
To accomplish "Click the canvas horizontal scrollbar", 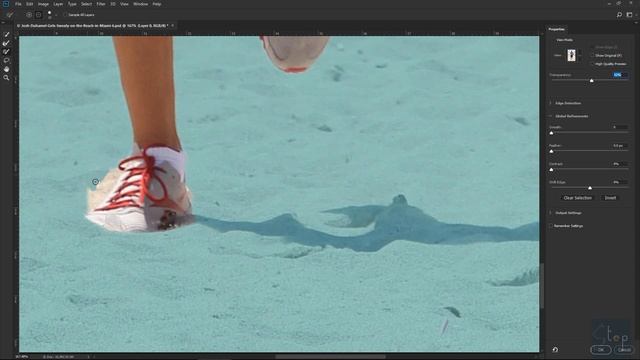I will [x=331, y=356].
